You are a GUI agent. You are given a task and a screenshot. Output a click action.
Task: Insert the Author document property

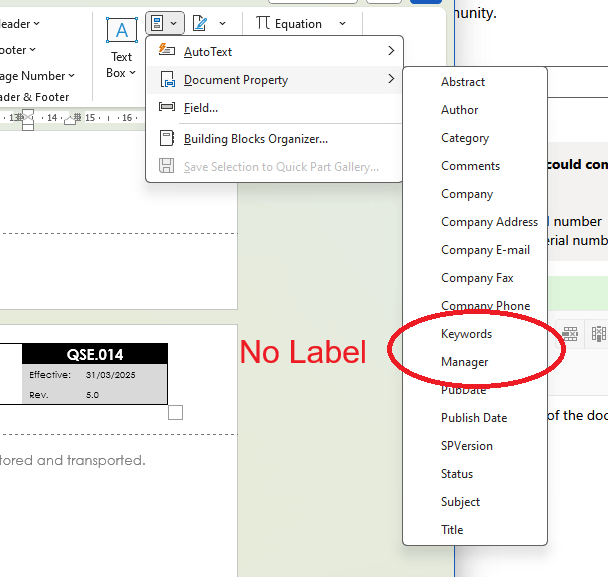click(x=475, y=110)
